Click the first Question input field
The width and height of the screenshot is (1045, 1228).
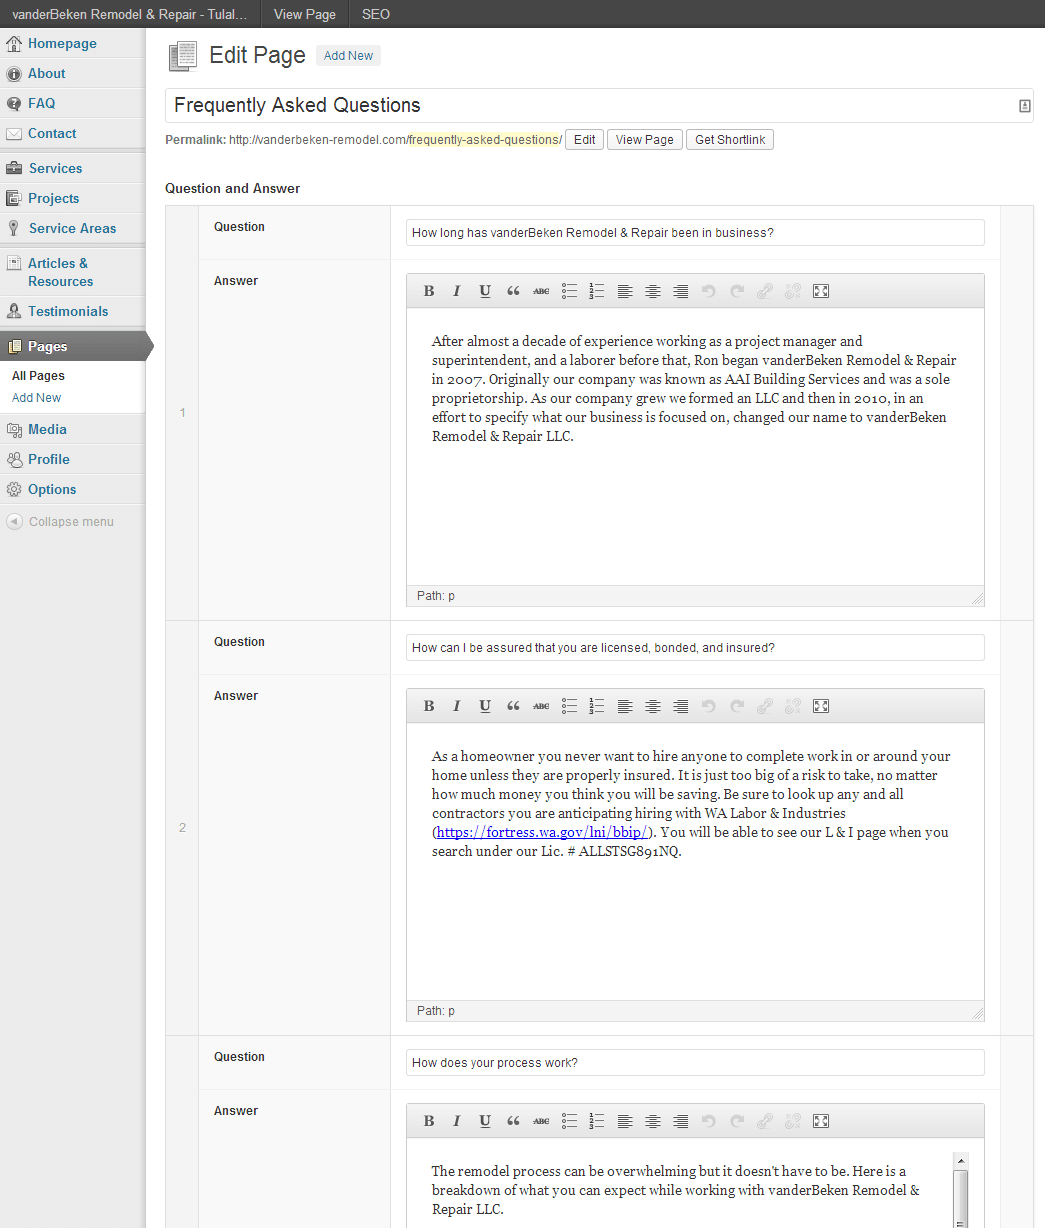pos(695,233)
